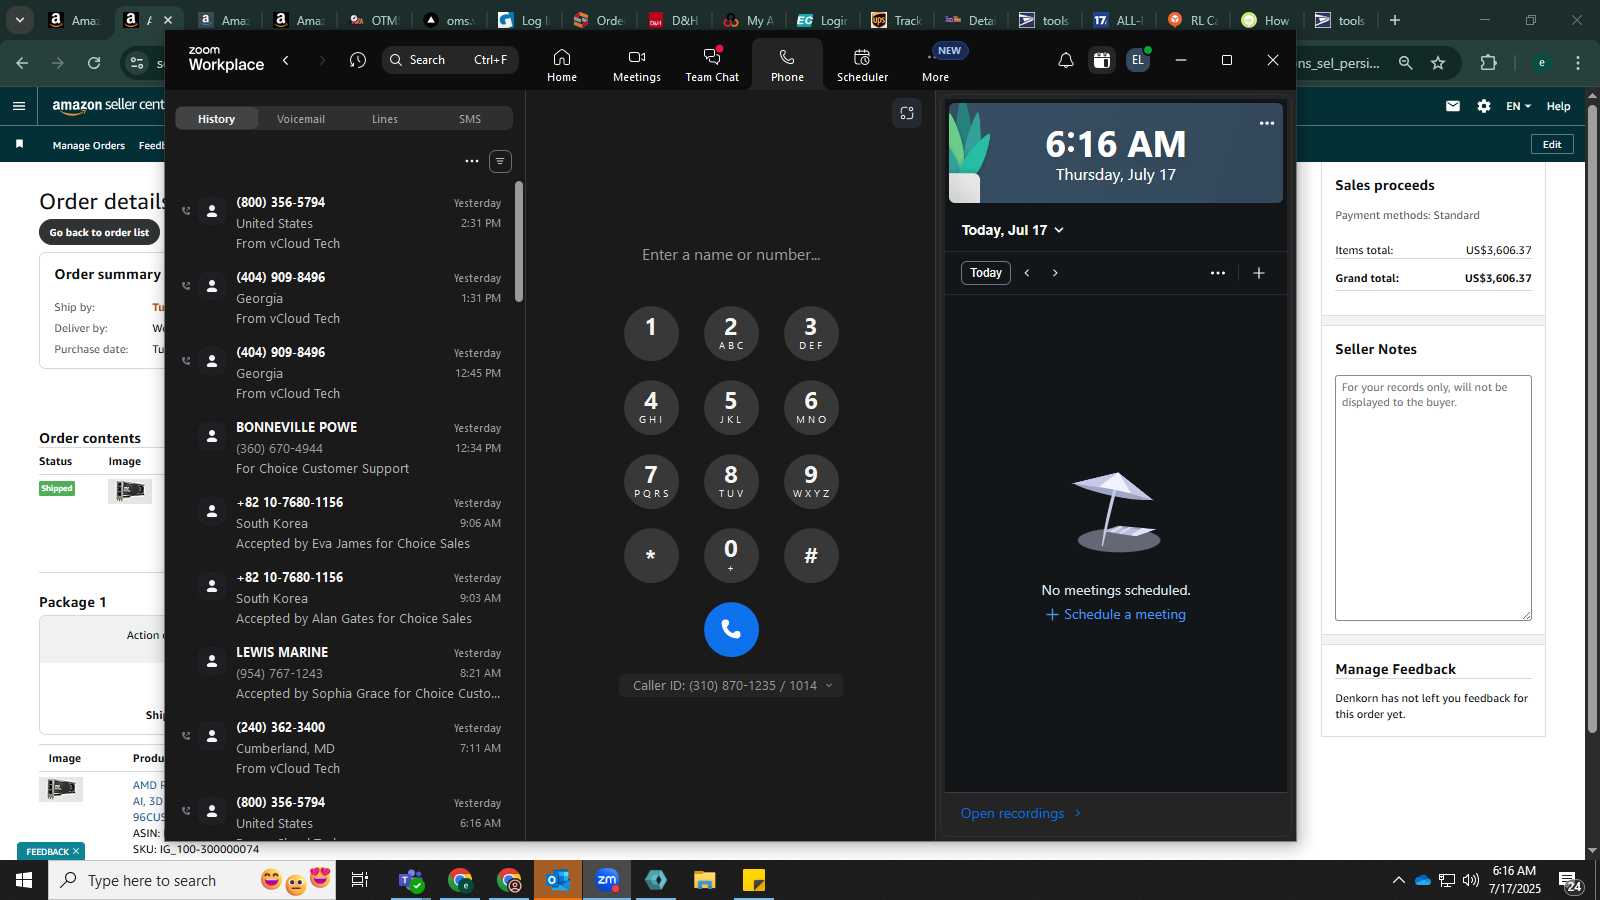Click the Today button in calendar
Image resolution: width=1600 pixels, height=900 pixels.
tap(985, 273)
